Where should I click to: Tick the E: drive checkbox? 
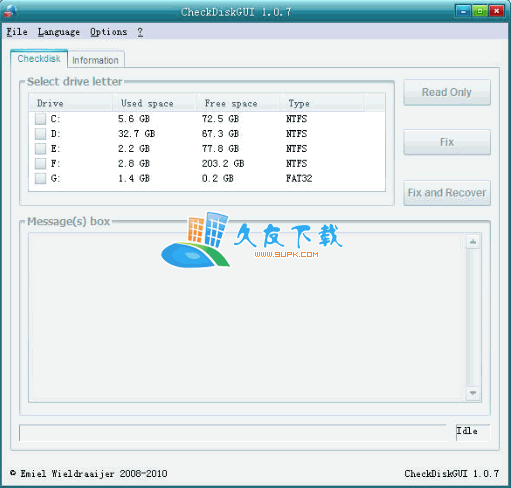40,149
